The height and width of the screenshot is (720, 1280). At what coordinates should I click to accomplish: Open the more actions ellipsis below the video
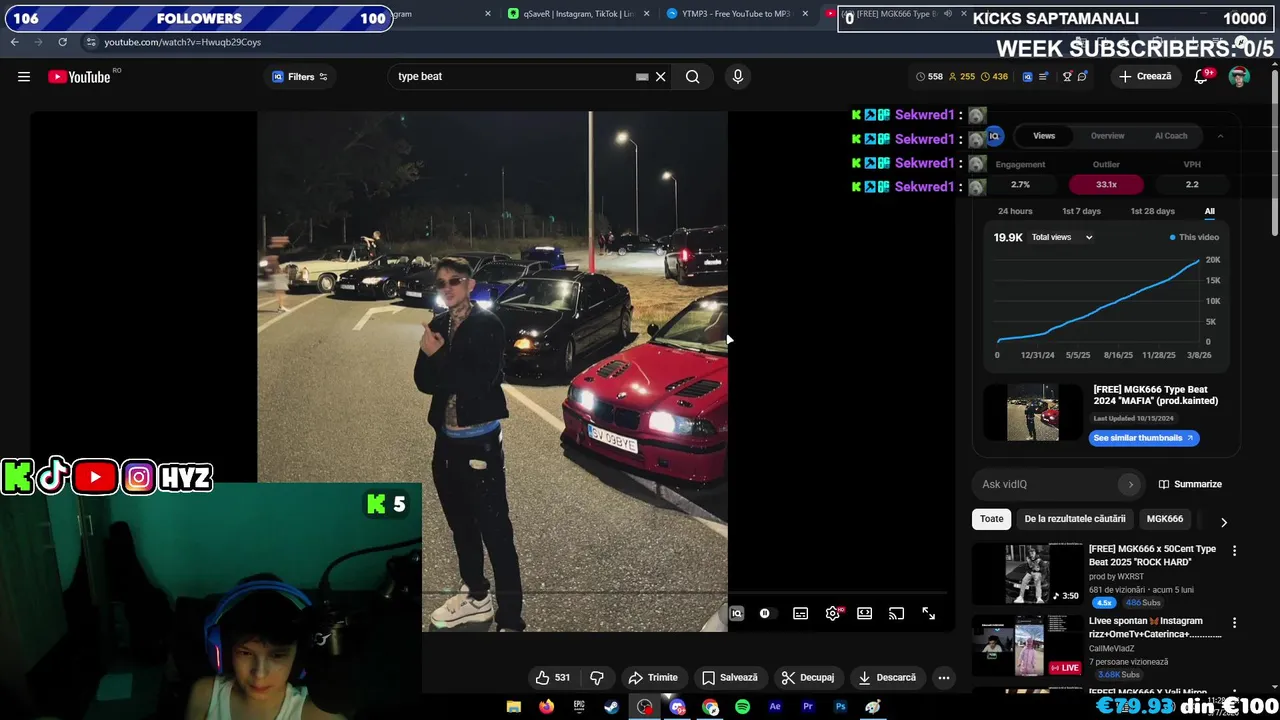click(943, 678)
